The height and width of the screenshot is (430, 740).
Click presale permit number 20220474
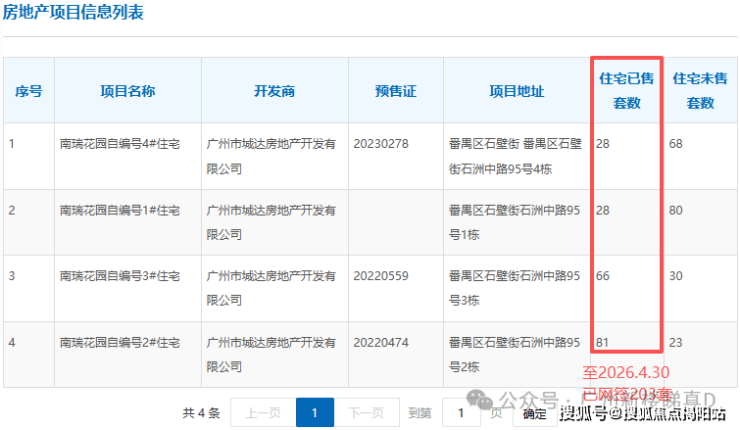click(381, 342)
